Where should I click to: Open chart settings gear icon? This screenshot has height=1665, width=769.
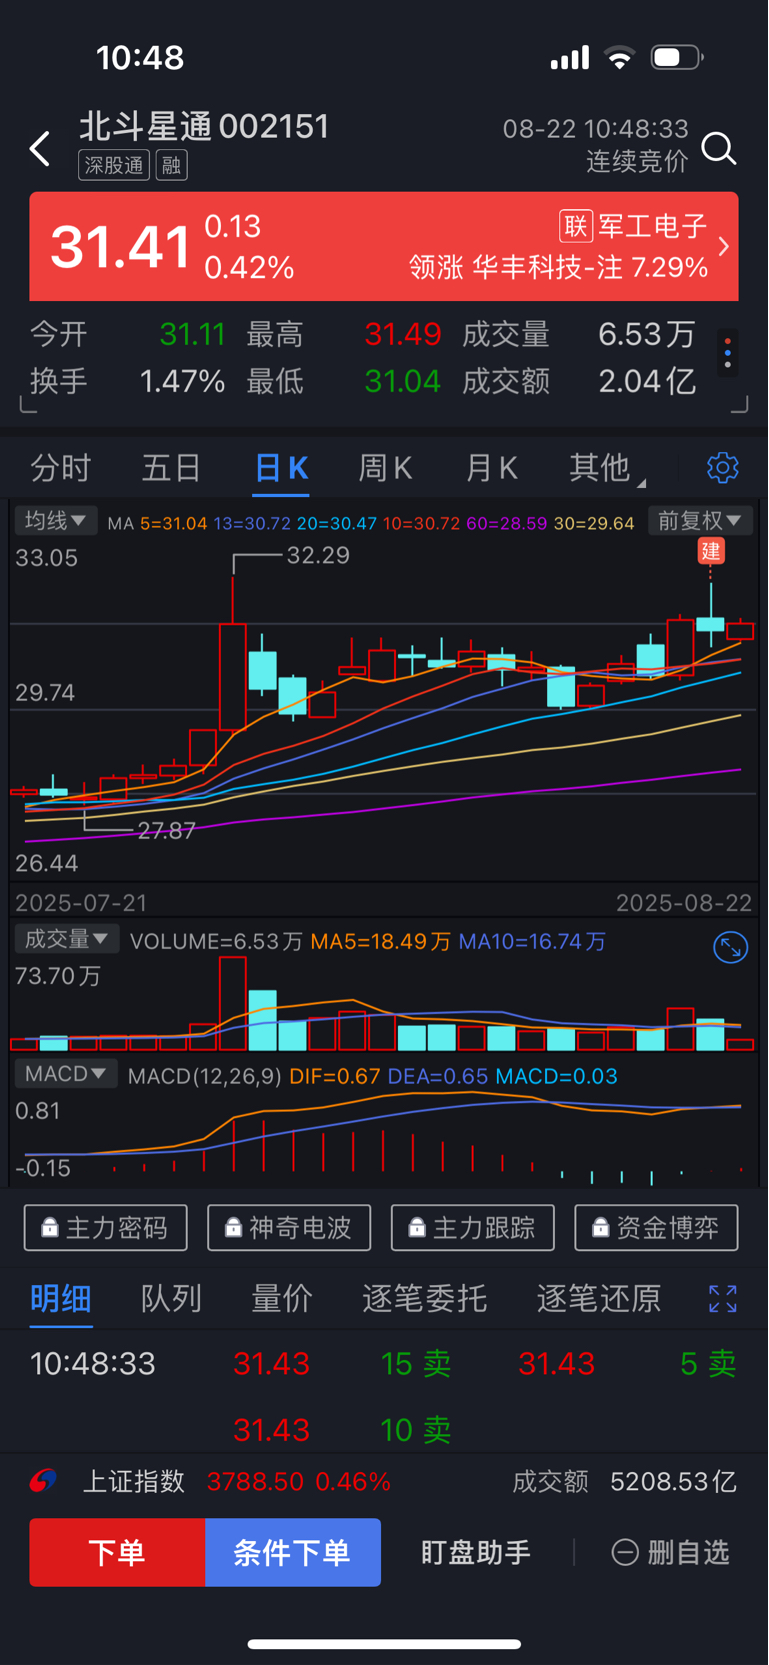(x=723, y=467)
